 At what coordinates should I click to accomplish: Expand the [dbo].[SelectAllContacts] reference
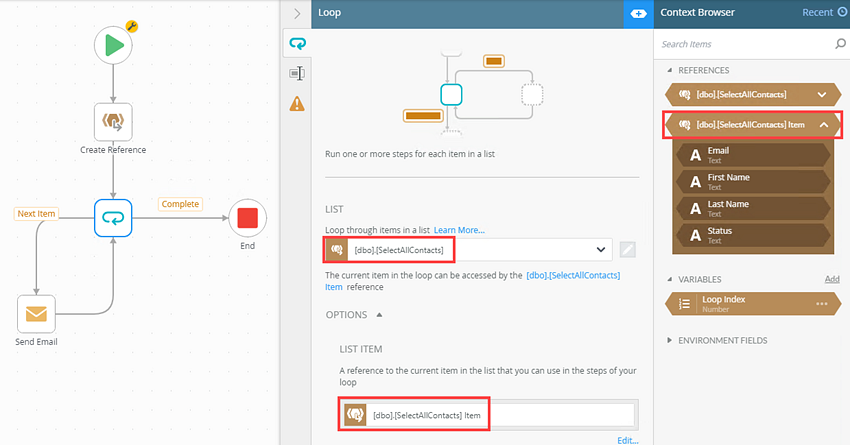tap(822, 94)
